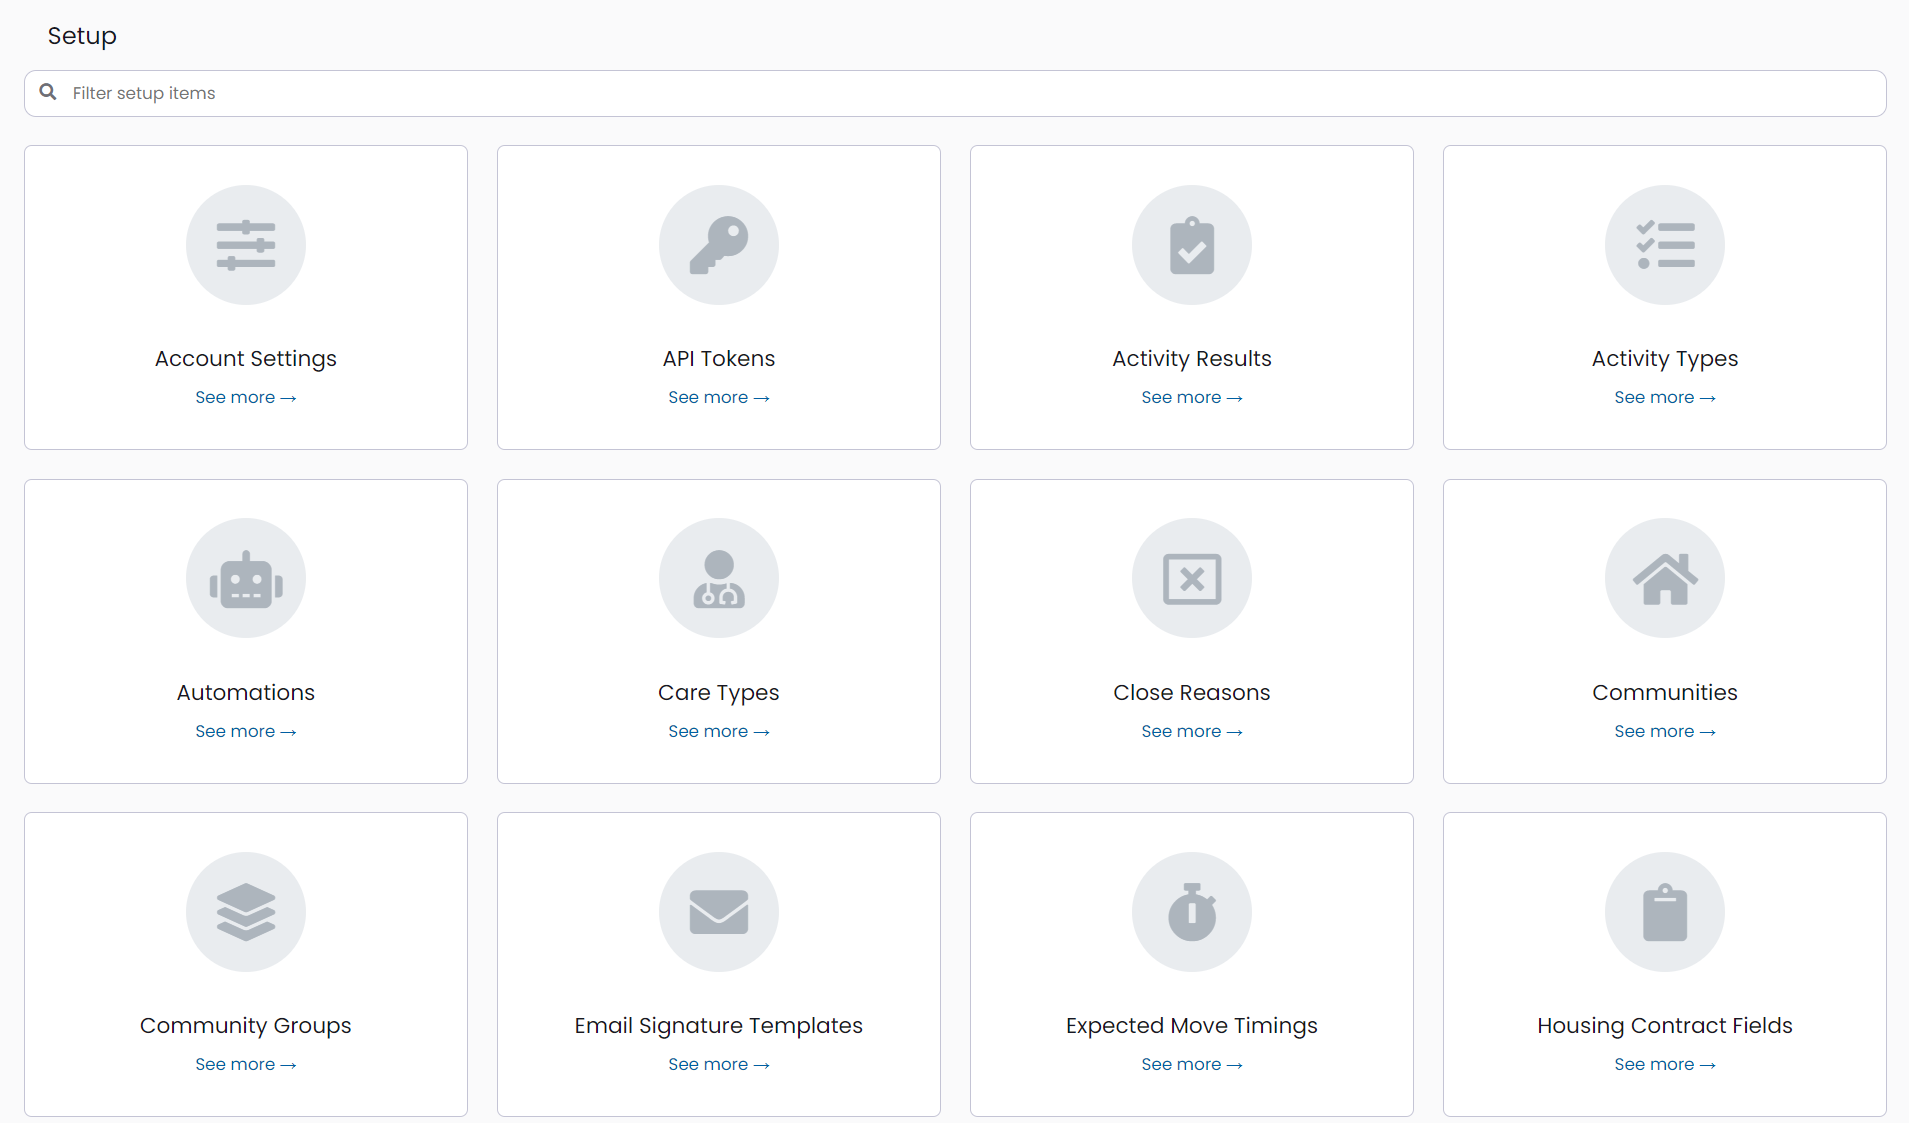Screen dimensions: 1909x1123
Task: Click the Expected Move Timings stopwatch icon
Action: click(1192, 912)
